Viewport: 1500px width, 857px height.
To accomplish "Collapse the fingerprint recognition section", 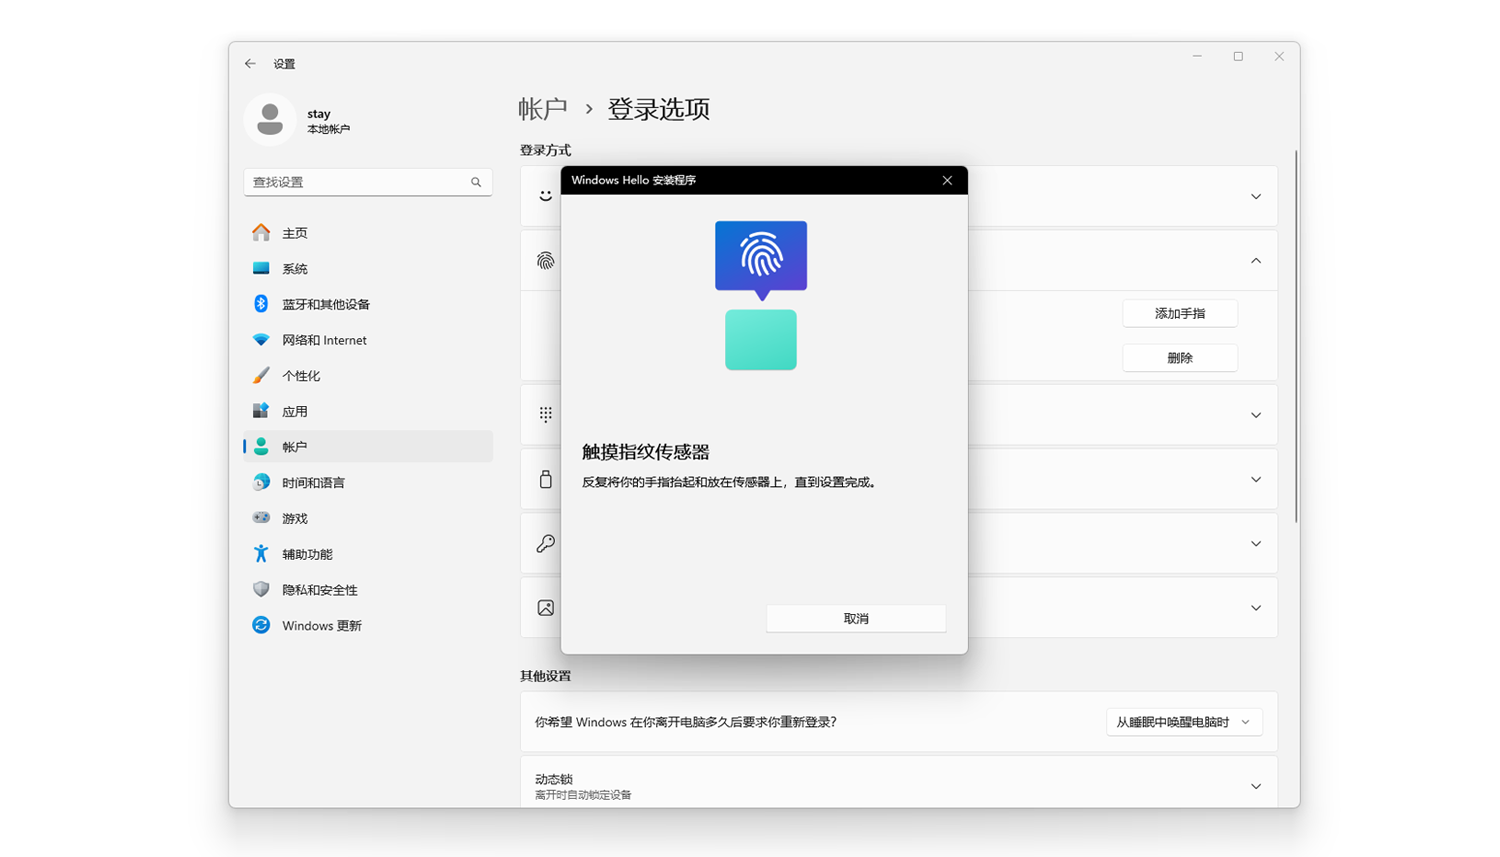I will [x=1256, y=261].
